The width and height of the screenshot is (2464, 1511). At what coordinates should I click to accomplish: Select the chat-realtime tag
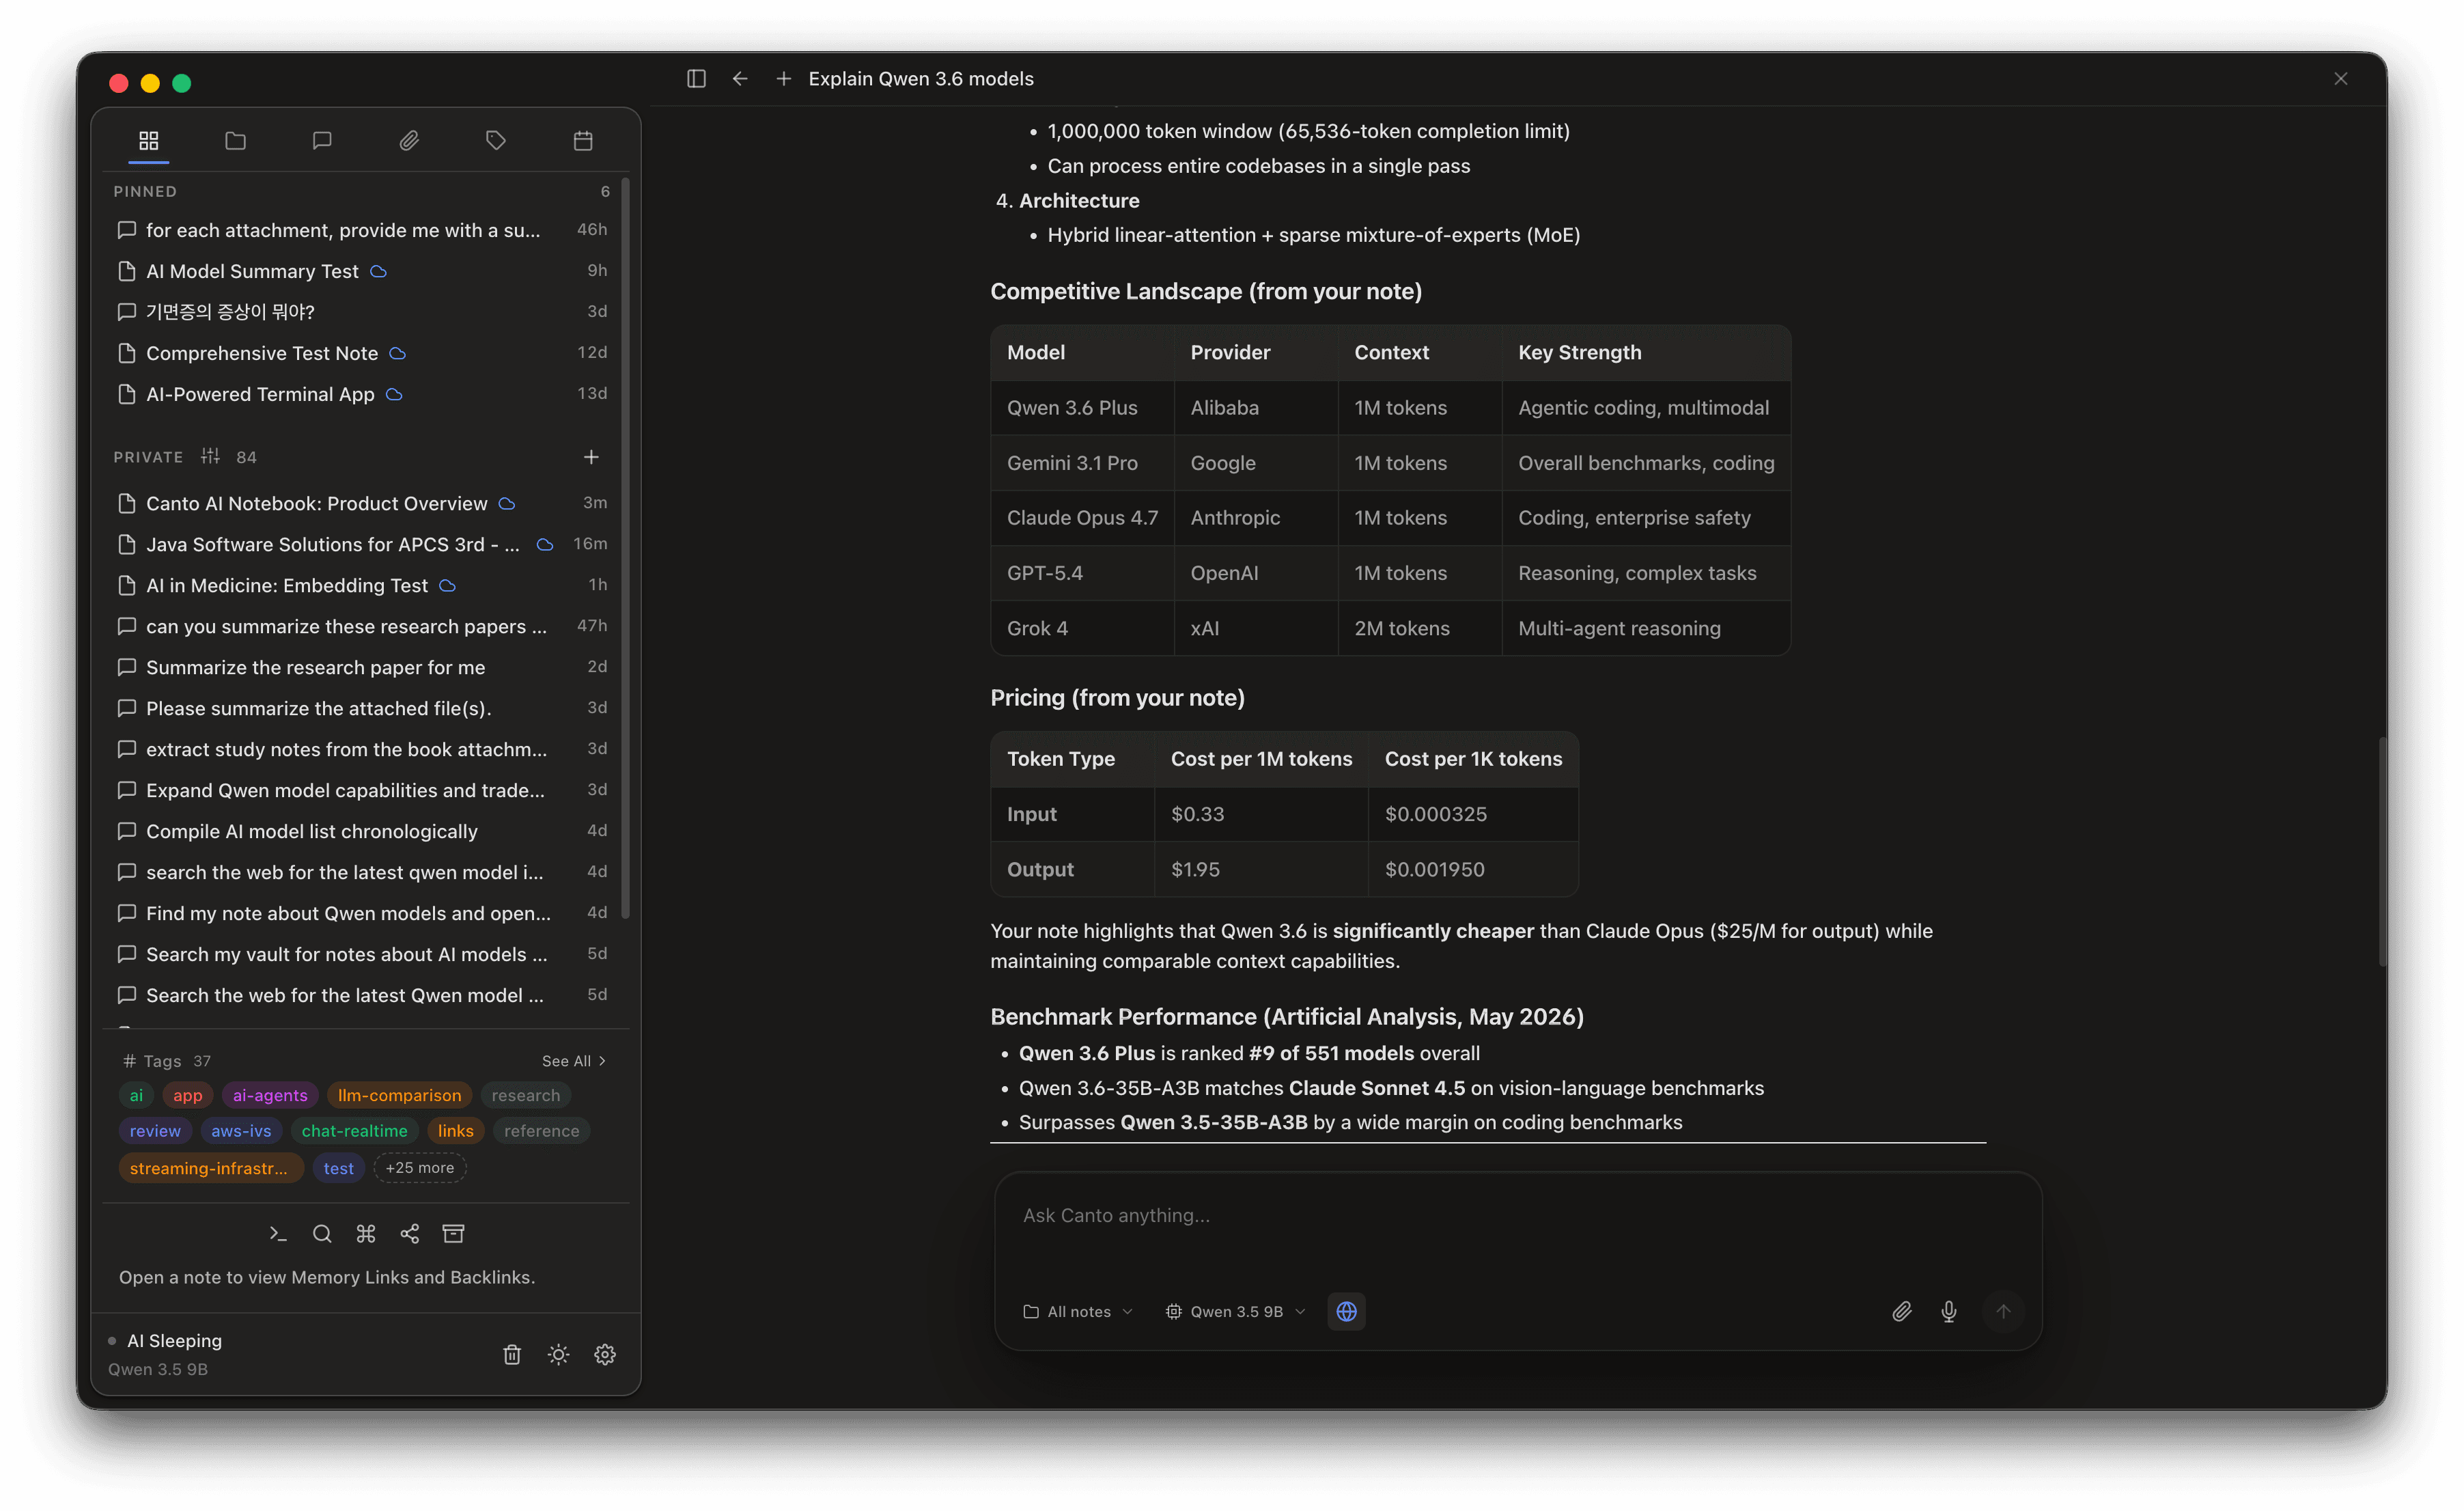coord(355,1131)
